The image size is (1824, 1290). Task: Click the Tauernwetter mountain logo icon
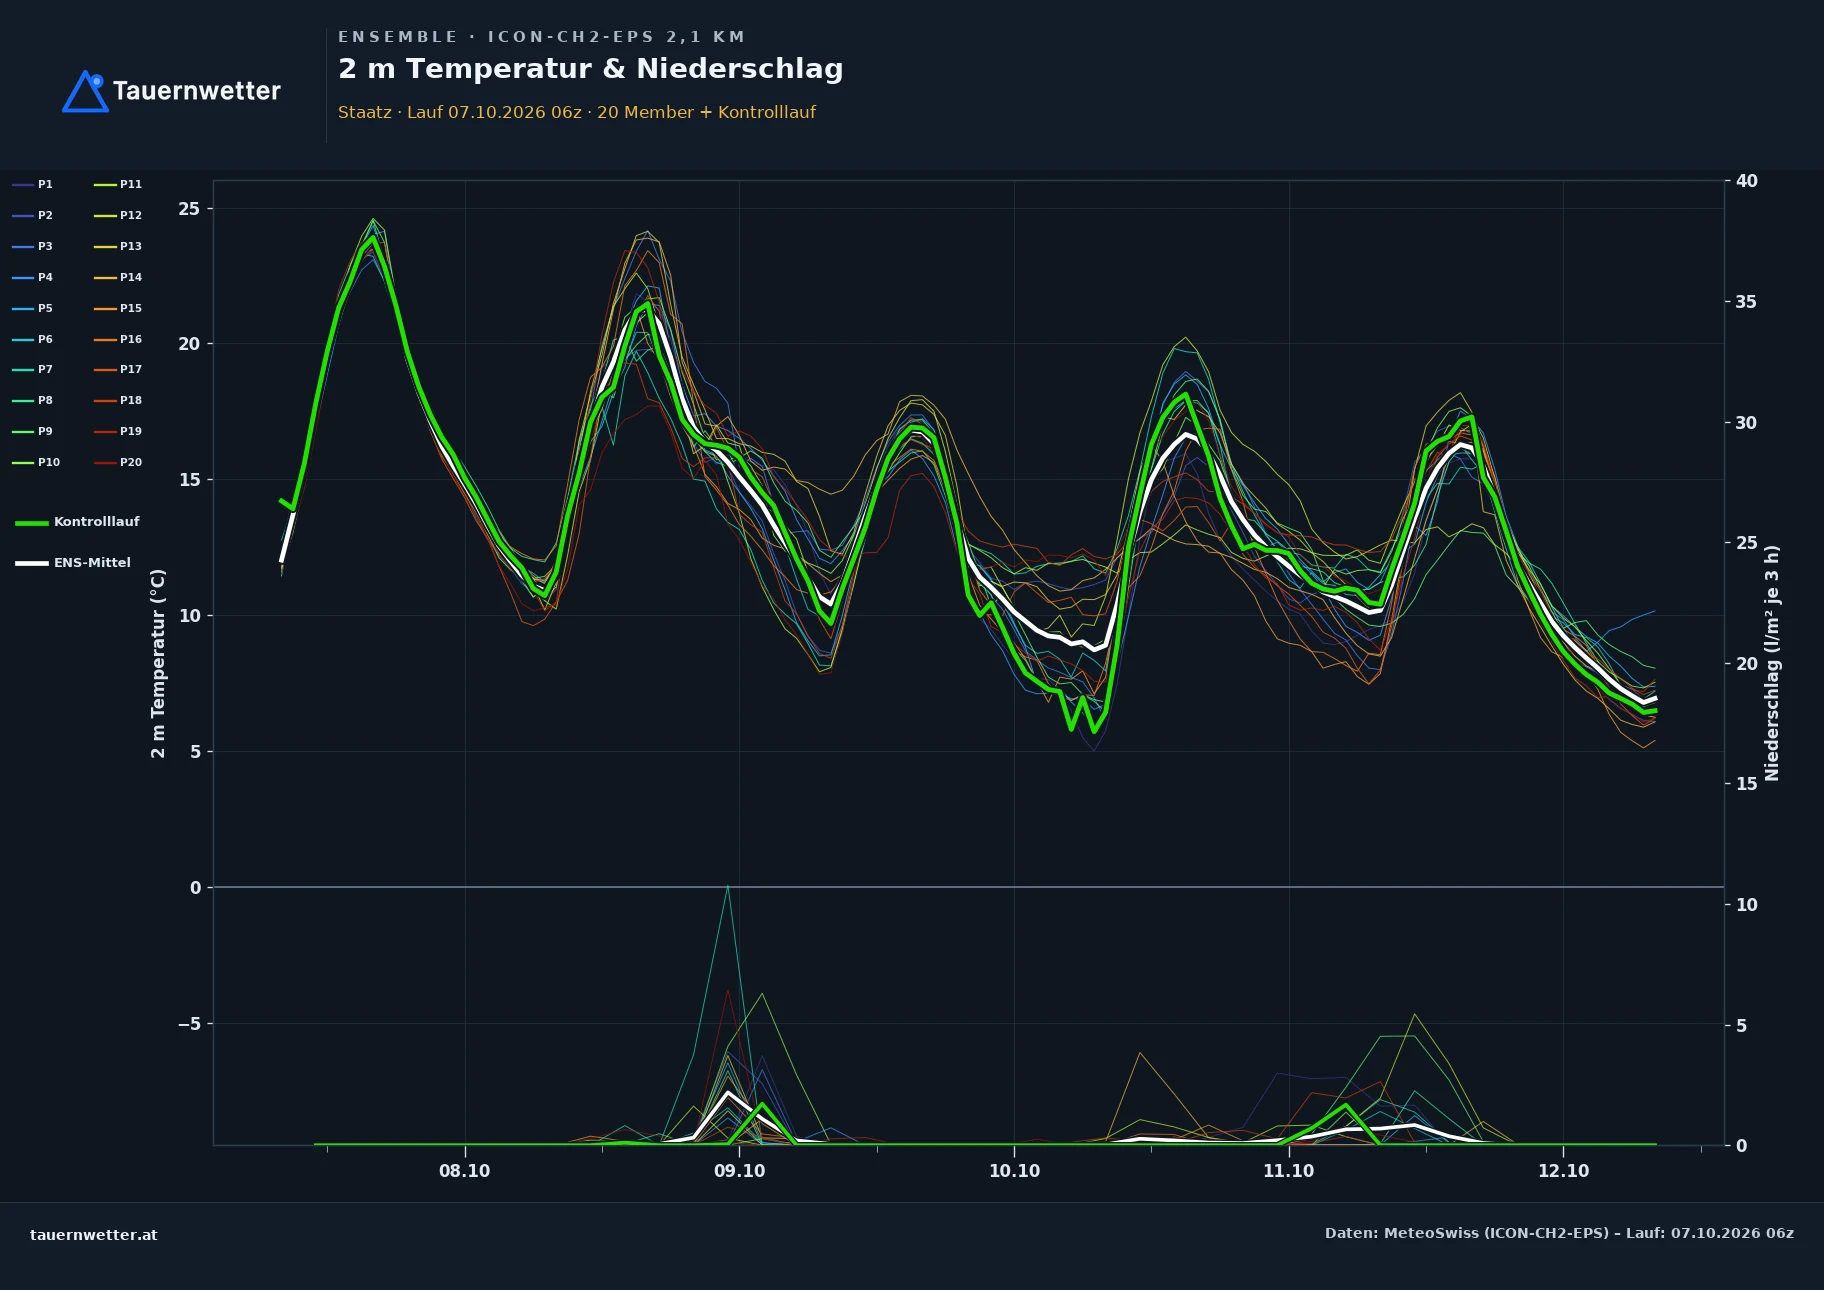tap(86, 91)
